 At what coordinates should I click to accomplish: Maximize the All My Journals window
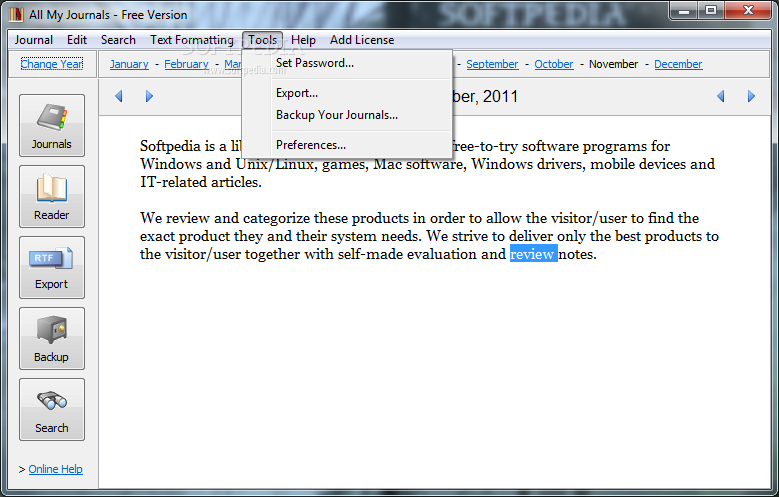(711, 10)
